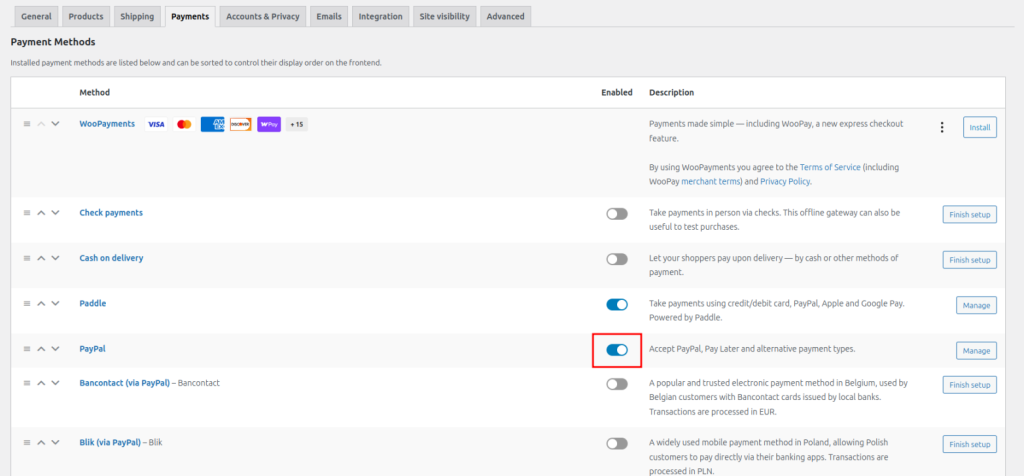
Task: Manage the Paddle payment method
Action: pyautogui.click(x=976, y=305)
